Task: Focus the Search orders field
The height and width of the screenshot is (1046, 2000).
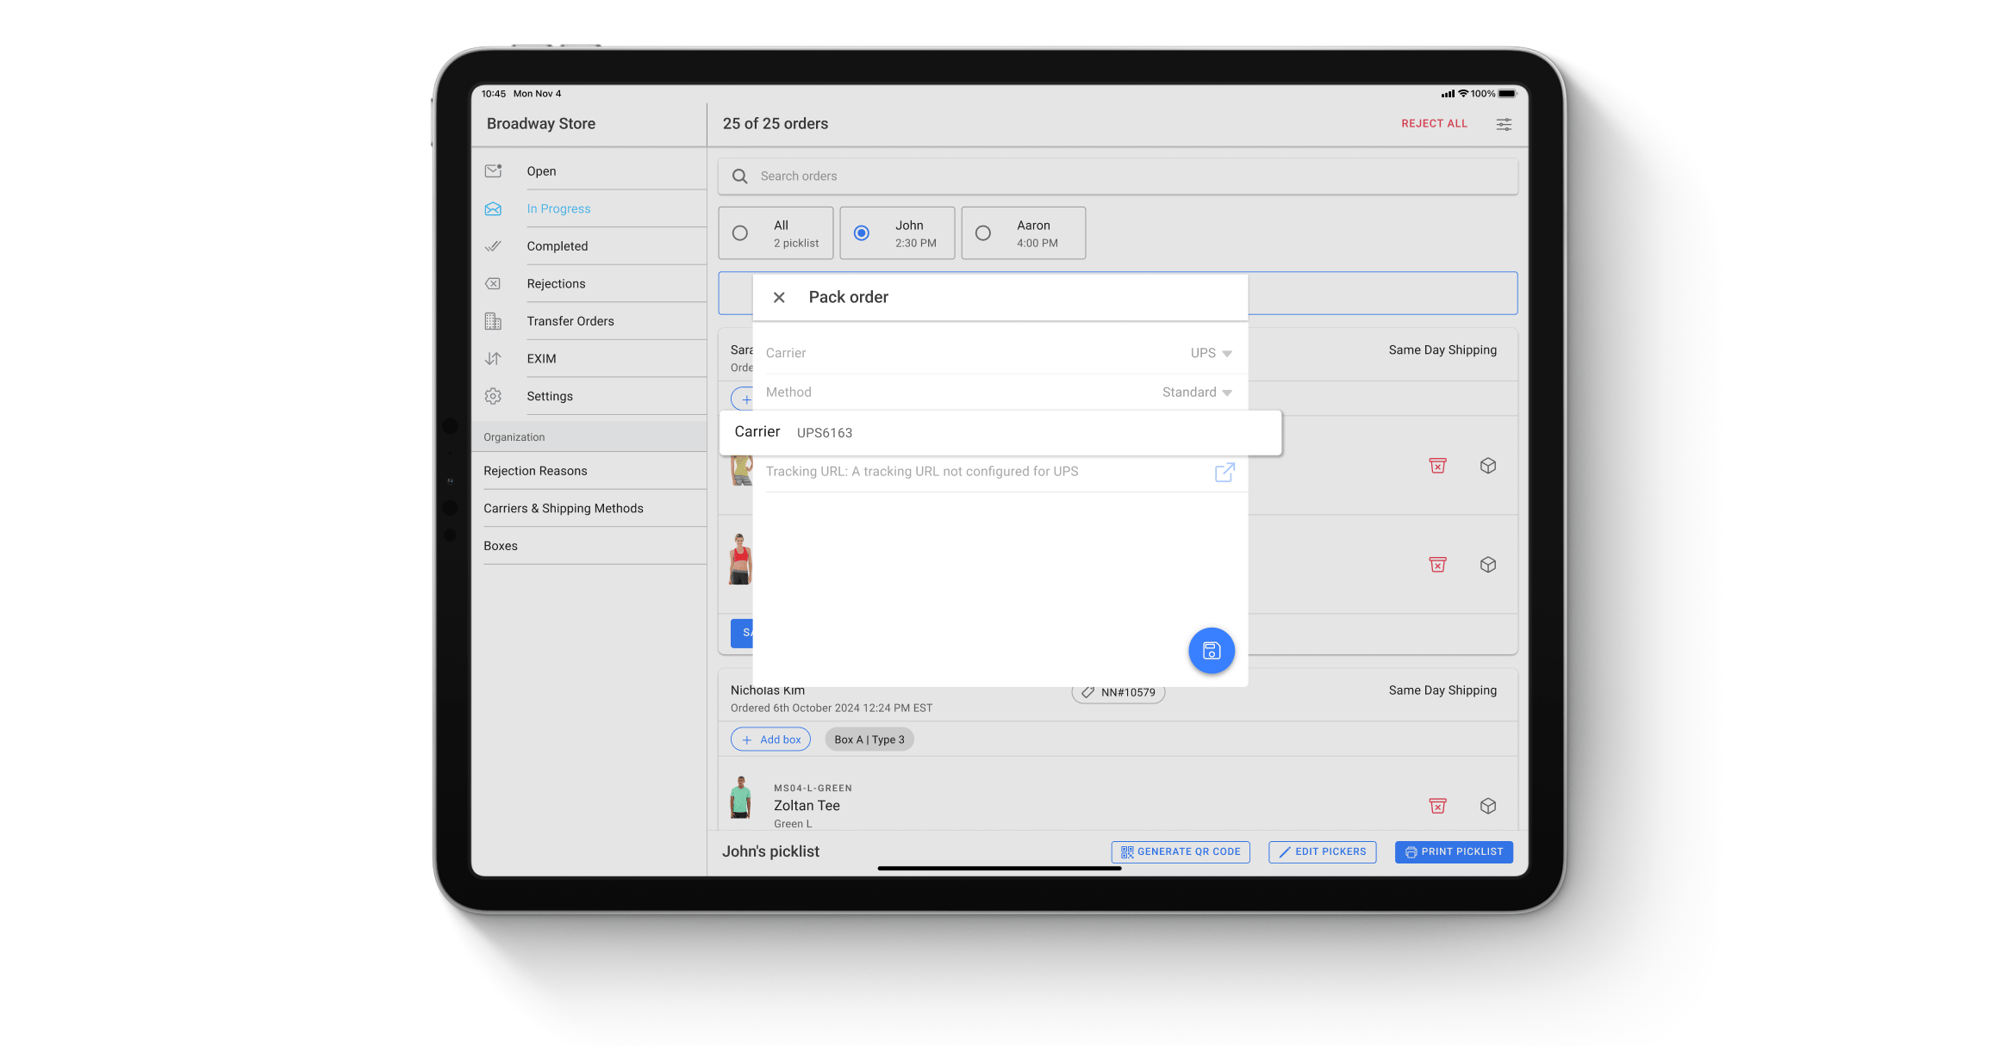Action: [x=1118, y=176]
